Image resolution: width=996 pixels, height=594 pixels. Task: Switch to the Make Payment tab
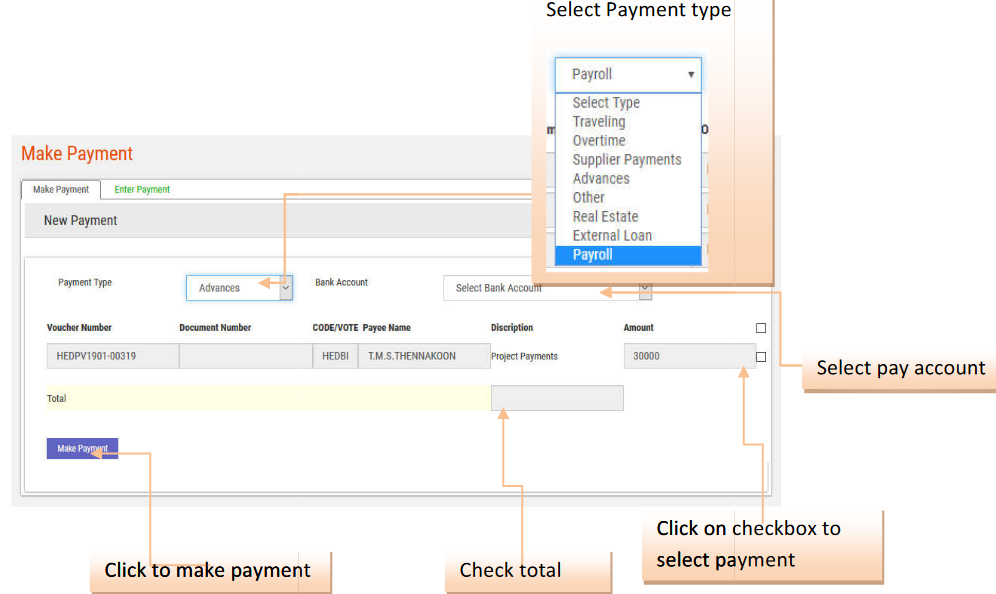pyautogui.click(x=60, y=189)
